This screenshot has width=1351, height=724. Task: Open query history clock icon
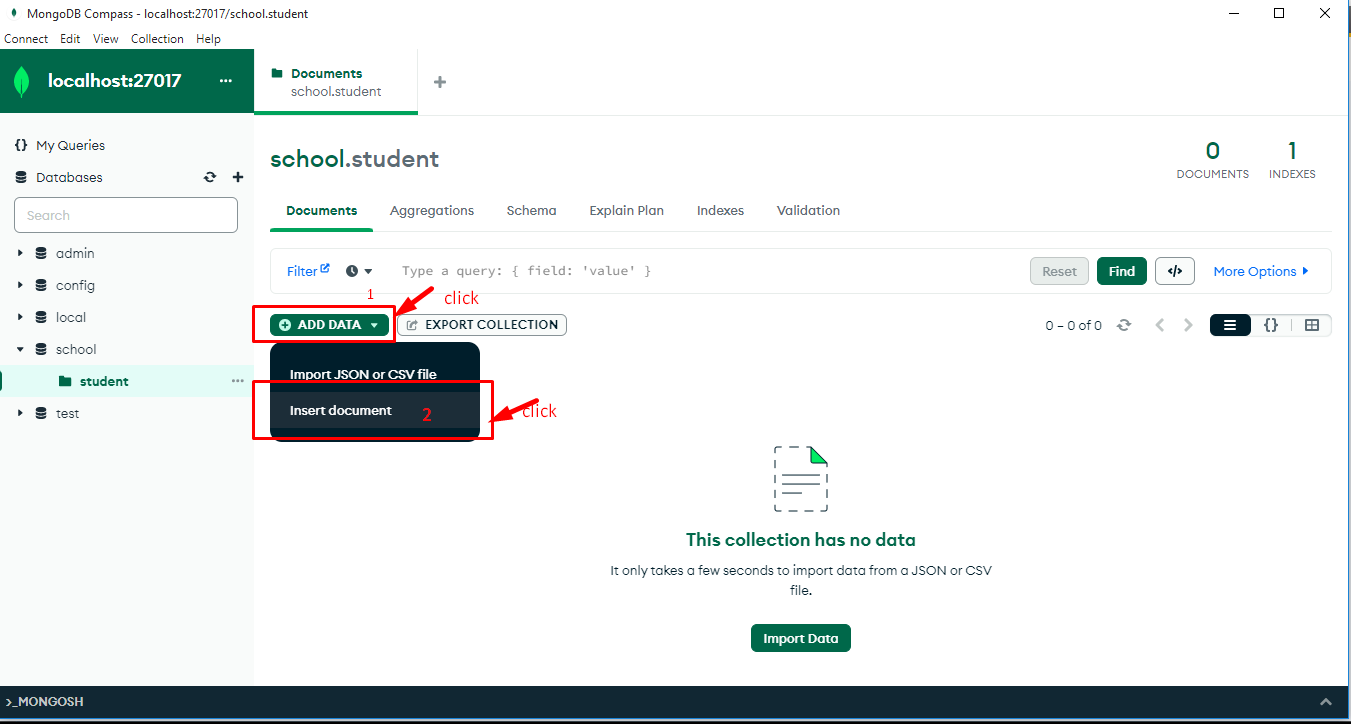358,271
